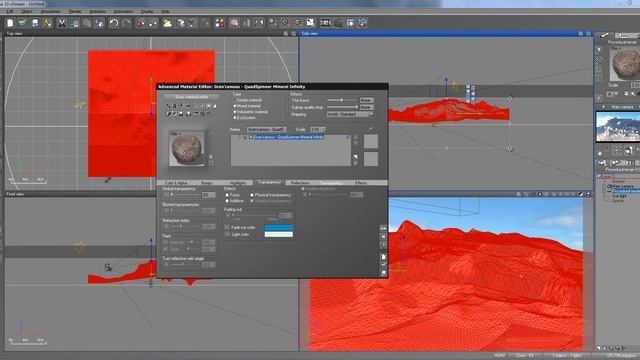Viewport: 640px width, 360px height.
Task: Click OK icon in material editor
Action: [x=383, y=228]
